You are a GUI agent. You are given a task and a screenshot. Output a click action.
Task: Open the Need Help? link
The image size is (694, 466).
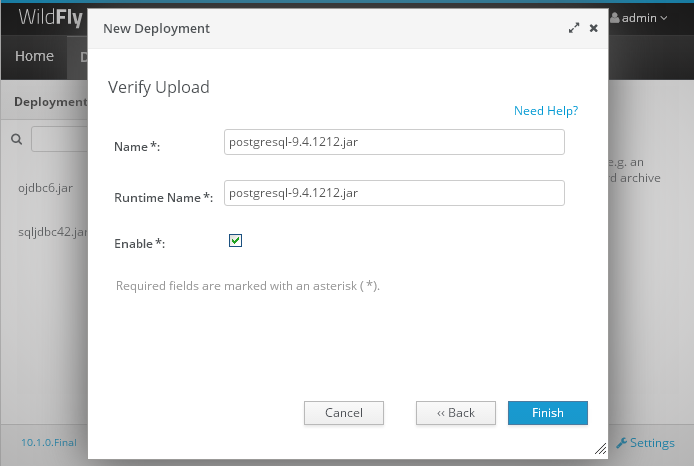click(x=545, y=110)
